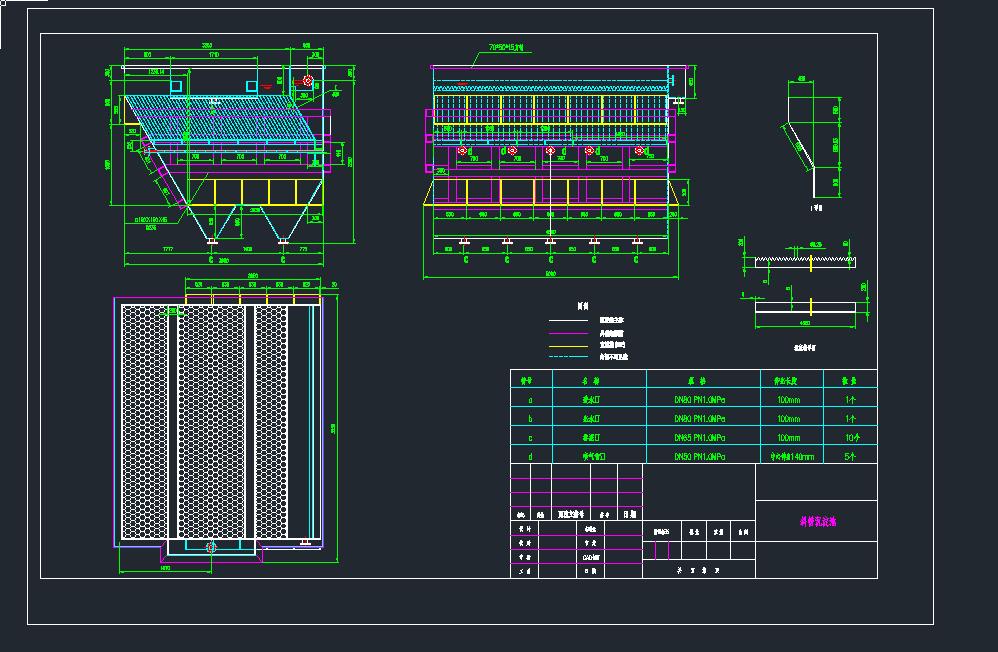Select the leftmost honeycomb panel in the plan view
Image resolution: width=998 pixels, height=652 pixels.
pos(144,422)
